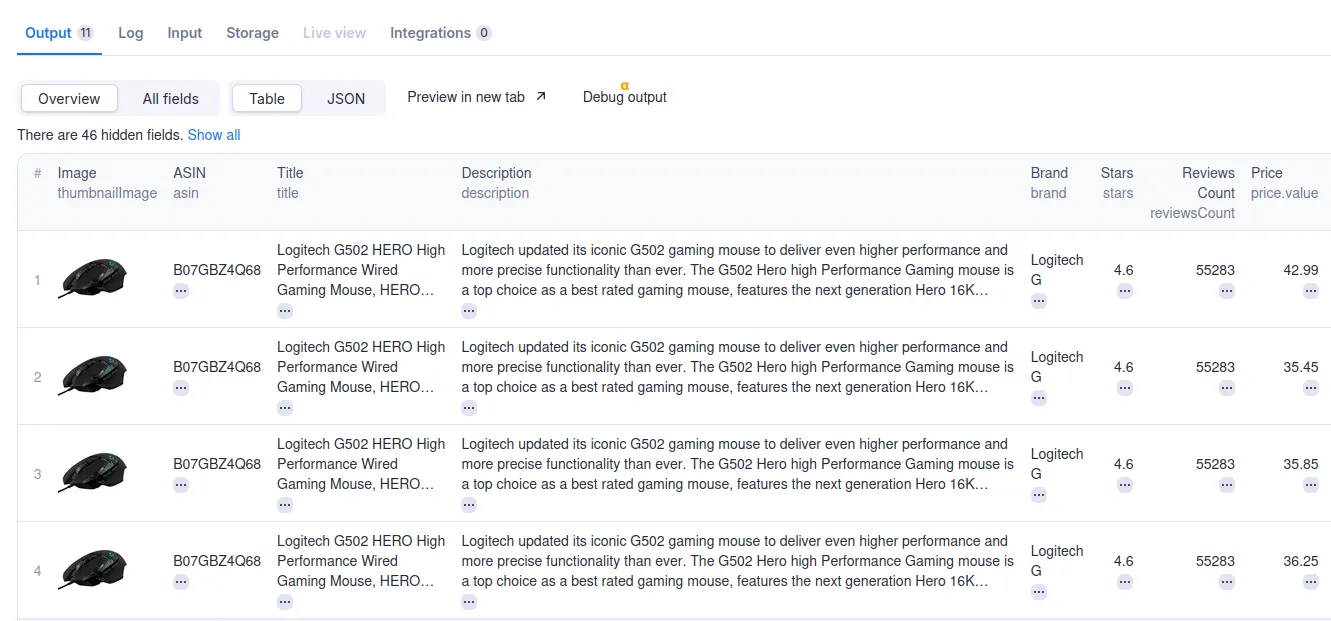Go to the Storage tab
The height and width of the screenshot is (621, 1331).
pos(252,33)
